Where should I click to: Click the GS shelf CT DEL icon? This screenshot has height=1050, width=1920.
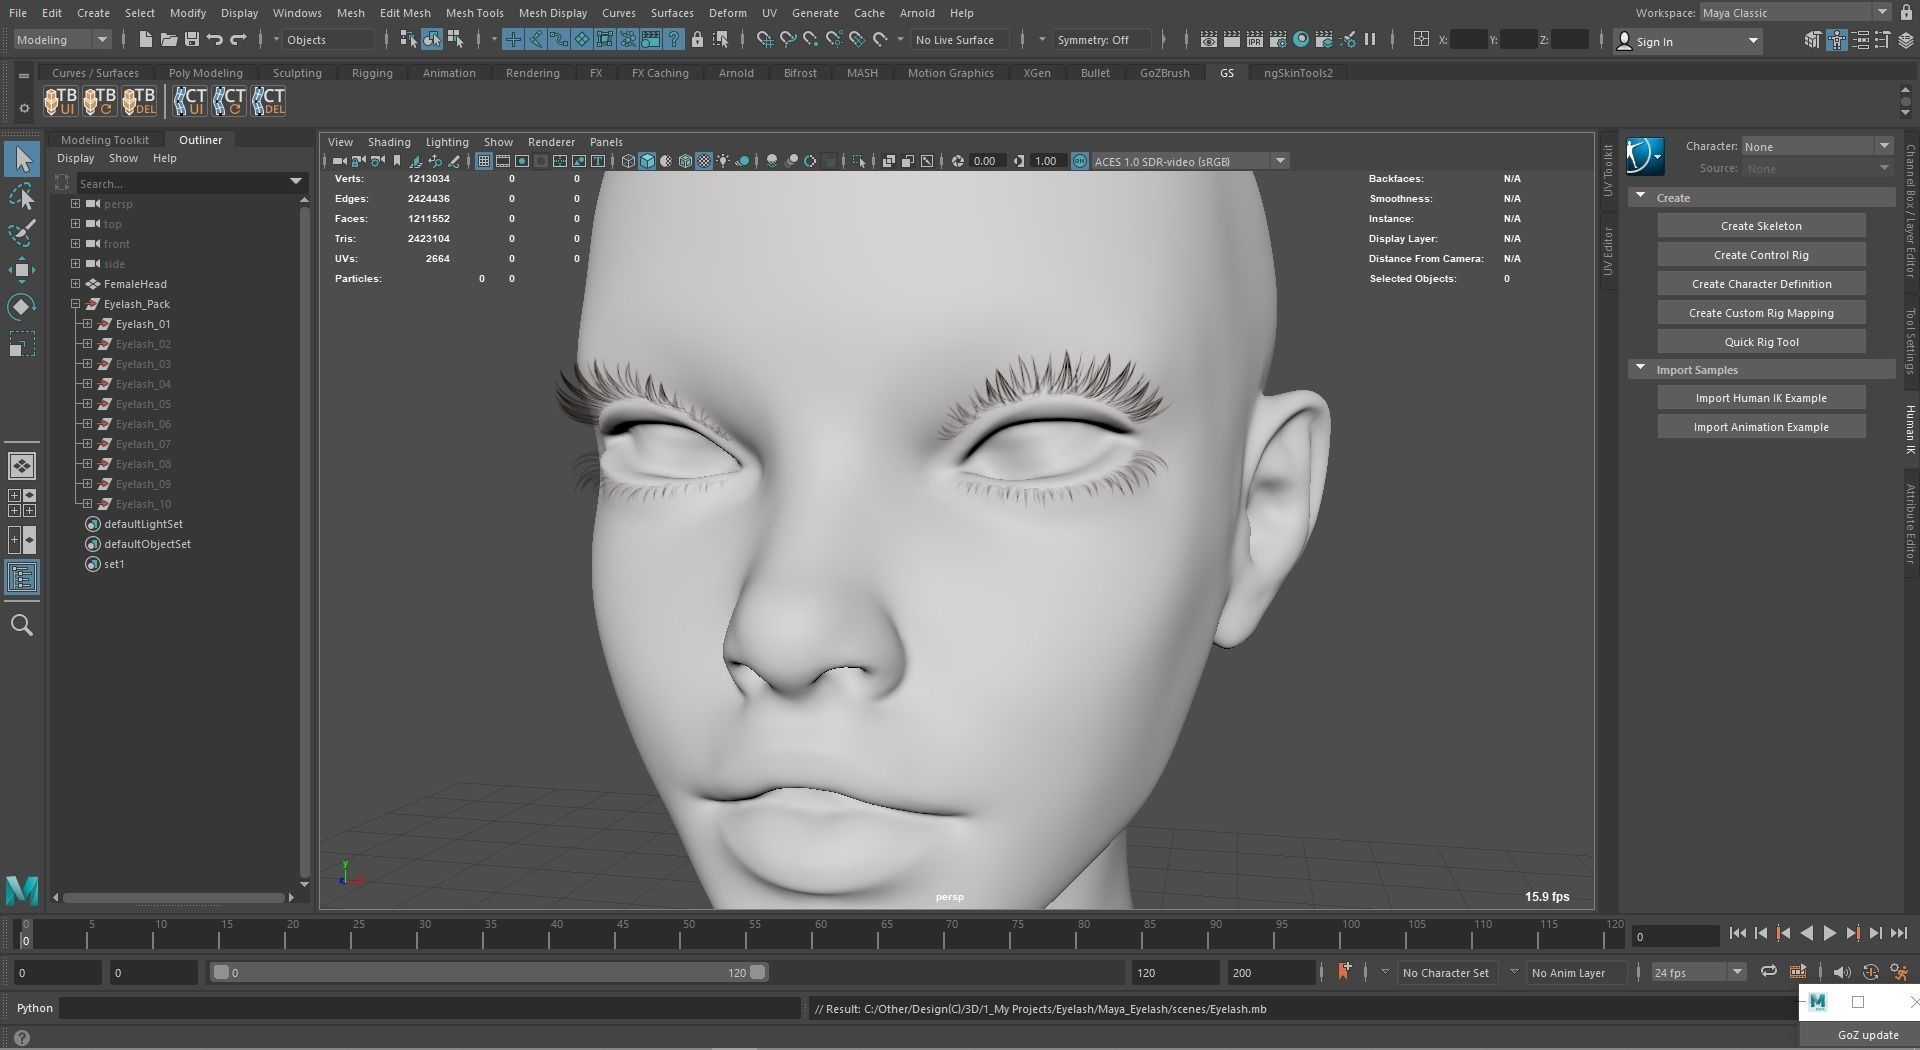(268, 101)
